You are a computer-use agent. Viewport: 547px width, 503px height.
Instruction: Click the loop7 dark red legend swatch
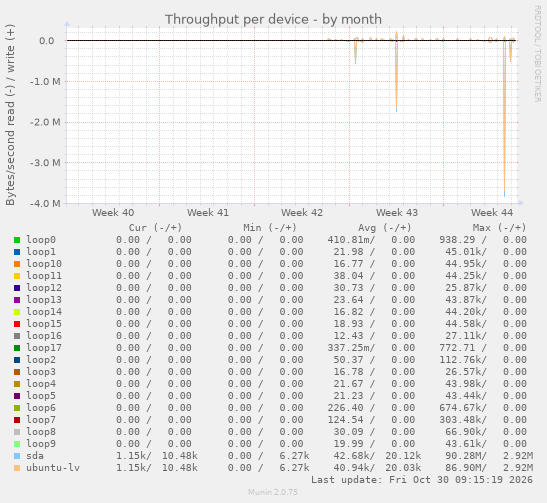[17, 420]
